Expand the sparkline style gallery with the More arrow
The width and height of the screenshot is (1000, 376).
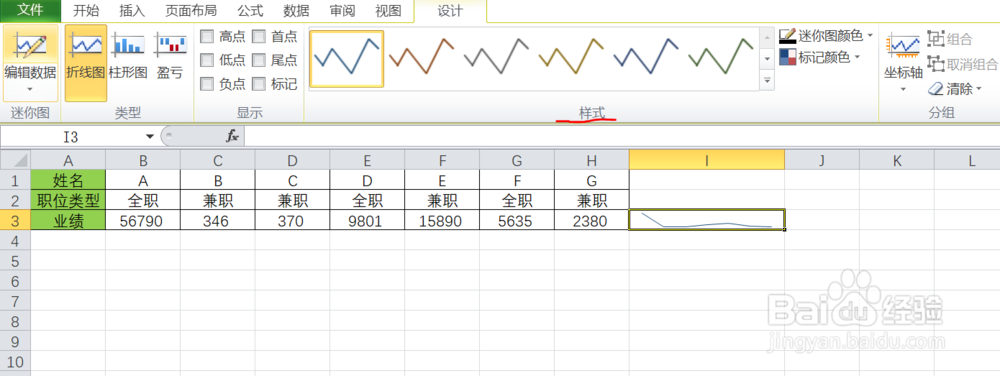(x=767, y=81)
